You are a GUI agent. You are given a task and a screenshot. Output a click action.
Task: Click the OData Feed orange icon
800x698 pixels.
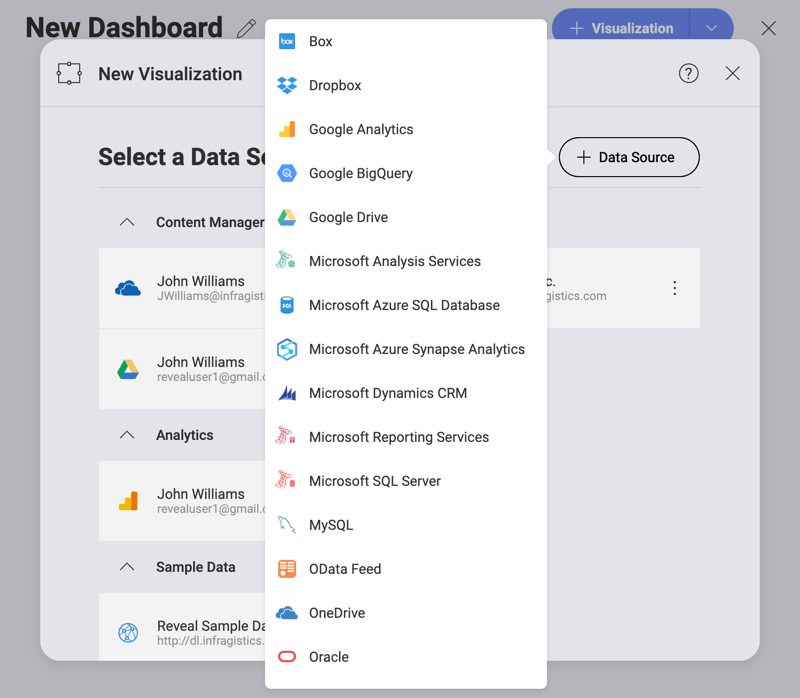287,568
